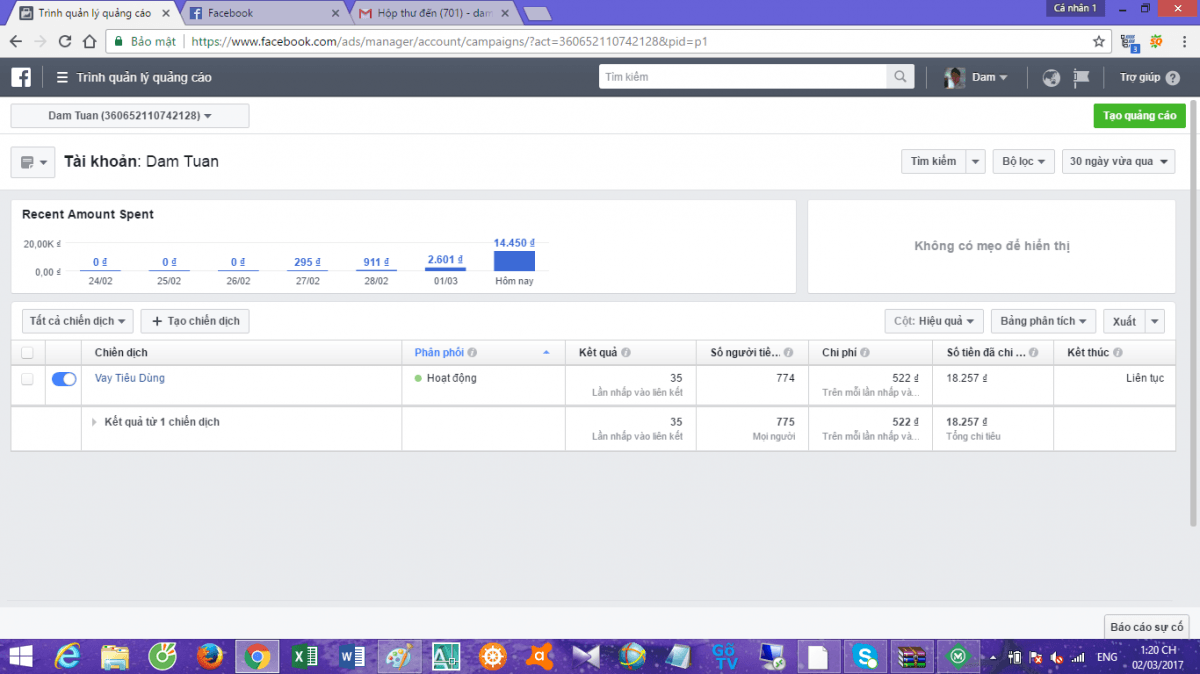Open the arrow dropdown next to Tìm kiếm button
This screenshot has width=1200, height=674.
(x=976, y=161)
